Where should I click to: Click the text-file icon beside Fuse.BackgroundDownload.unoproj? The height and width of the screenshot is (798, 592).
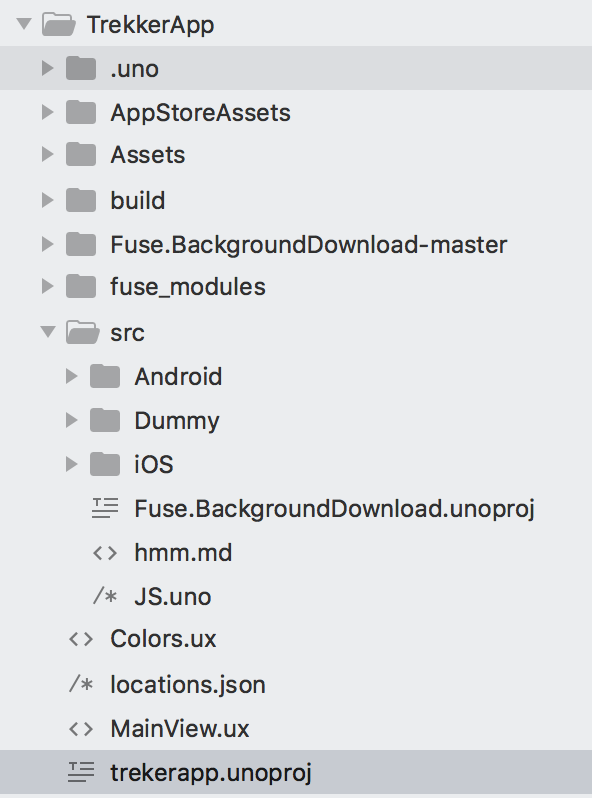tap(105, 508)
